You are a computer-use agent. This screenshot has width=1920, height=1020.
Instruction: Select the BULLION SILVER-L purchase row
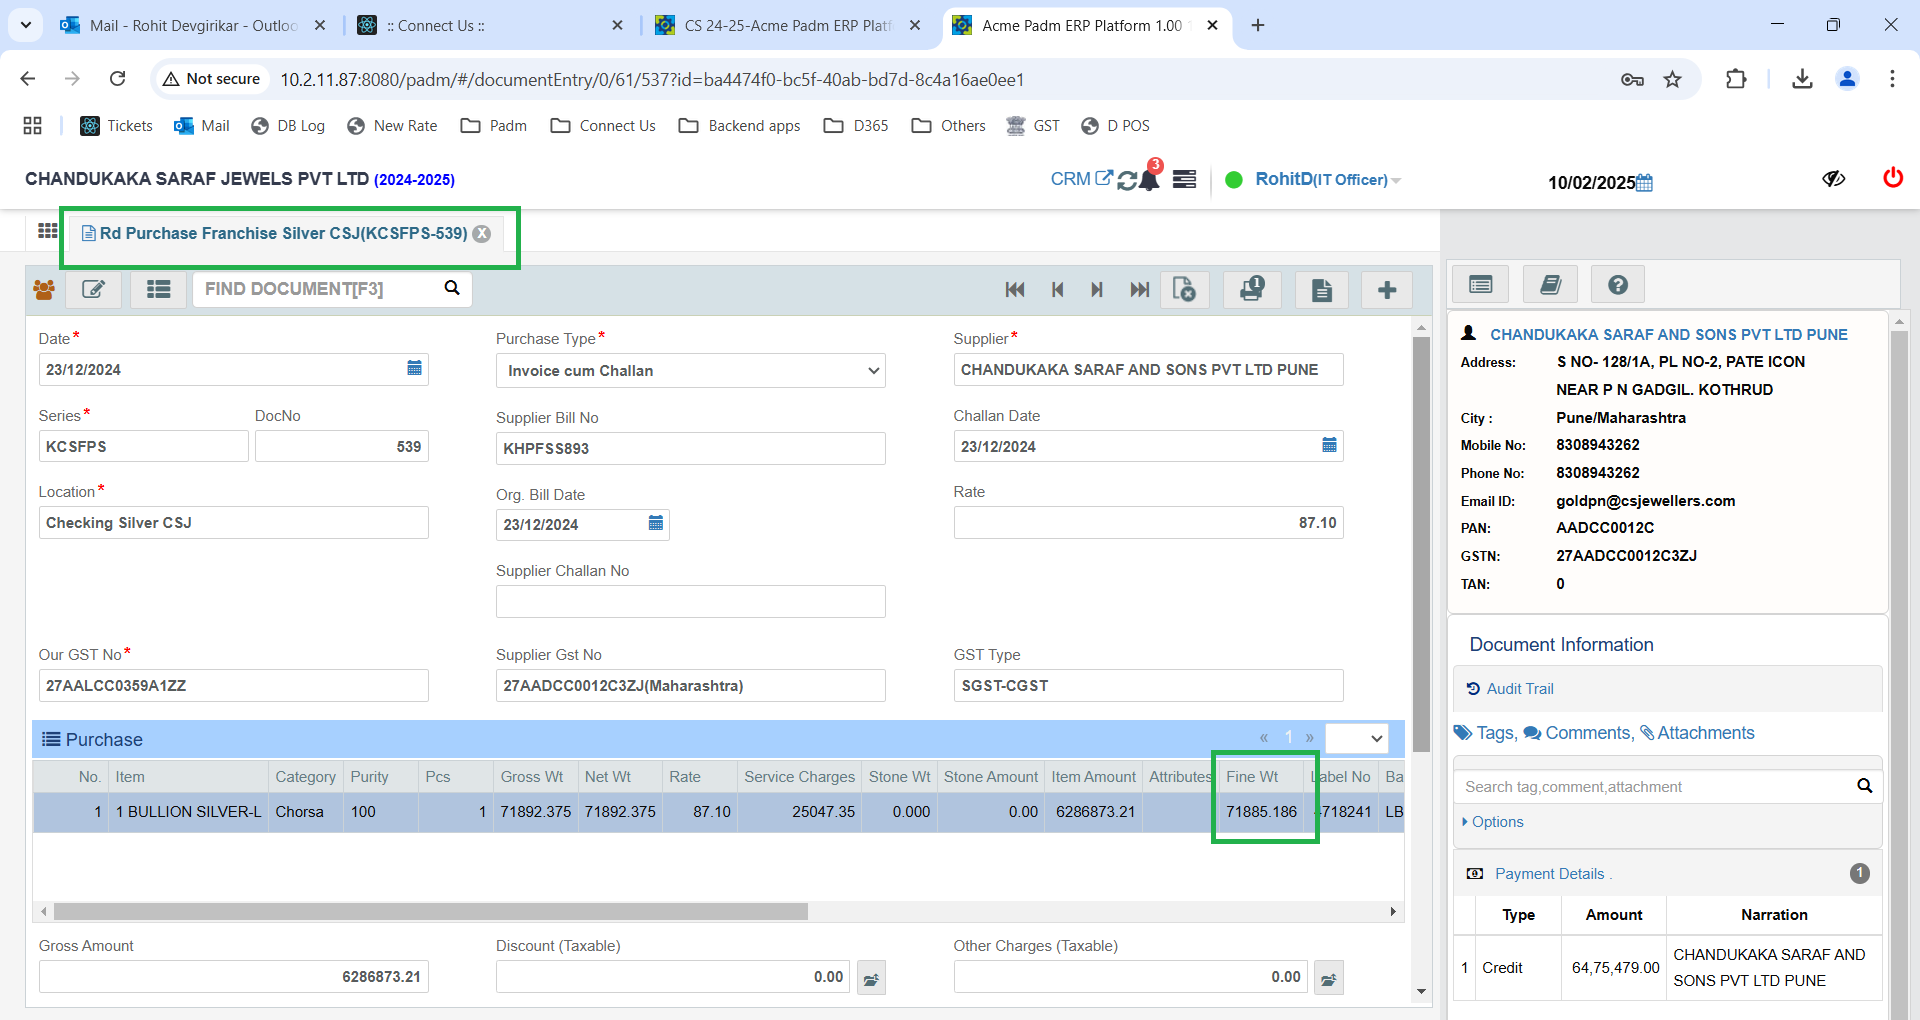[x=718, y=812]
